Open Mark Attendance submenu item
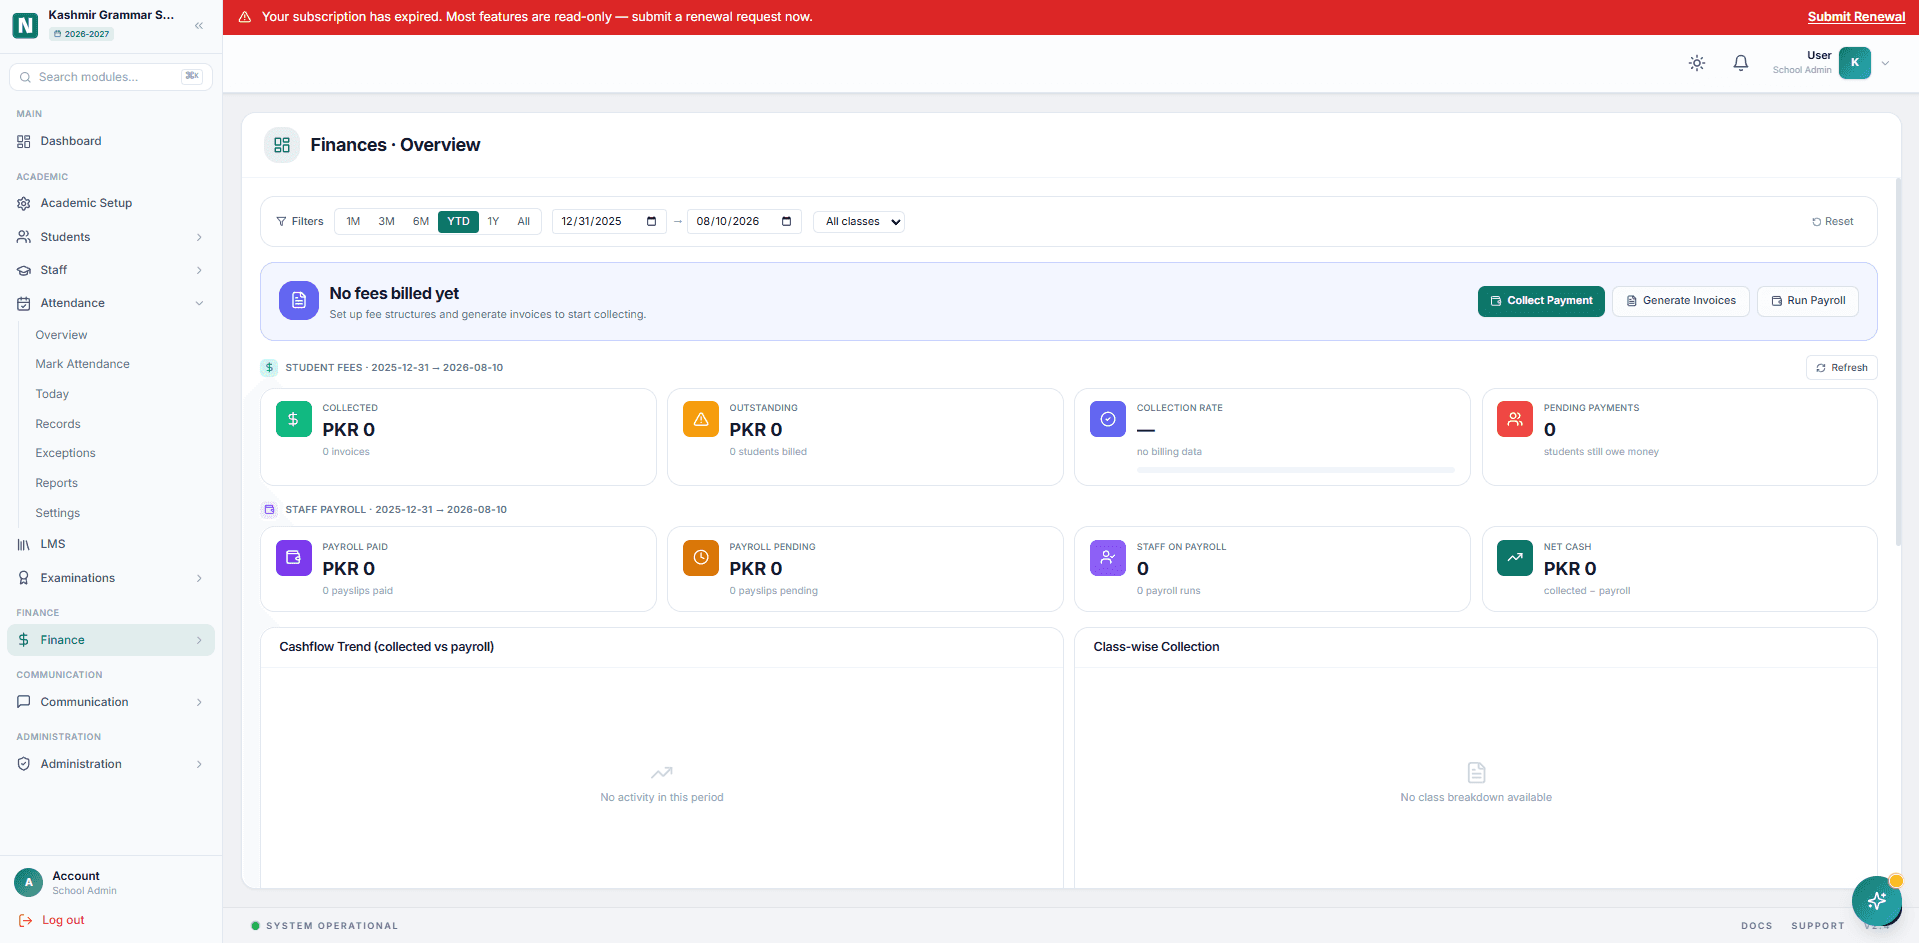1919x943 pixels. pos(83,364)
